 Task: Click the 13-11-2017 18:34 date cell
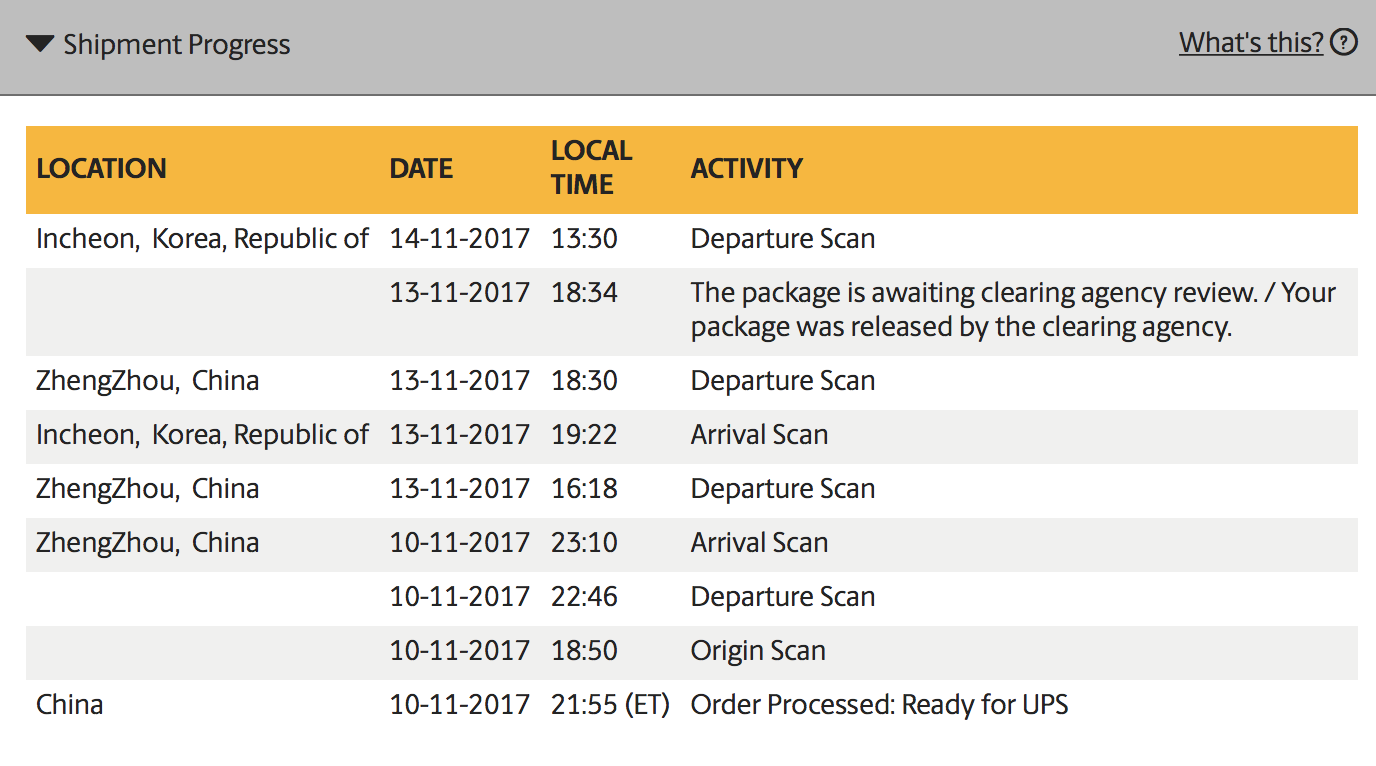(x=459, y=293)
